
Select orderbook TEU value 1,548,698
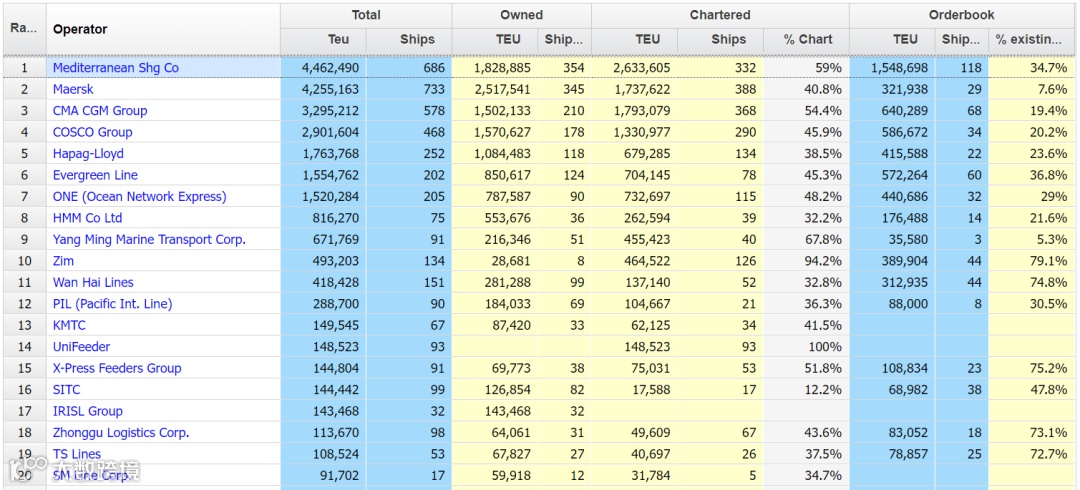tap(898, 68)
